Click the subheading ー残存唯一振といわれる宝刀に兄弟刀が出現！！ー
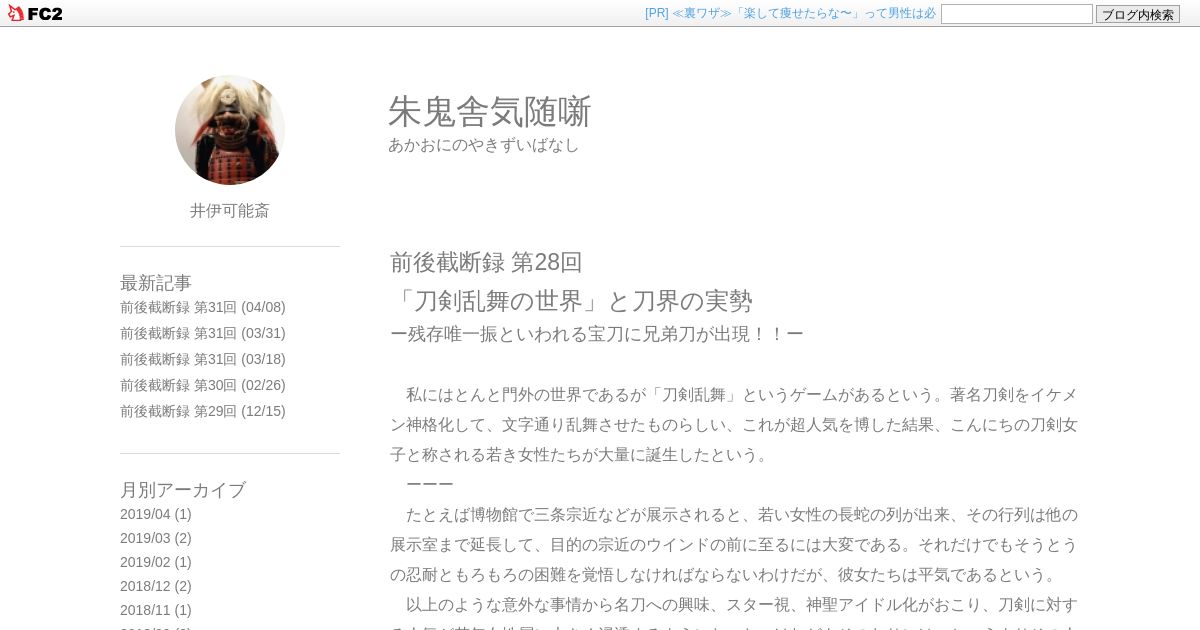Image resolution: width=1200 pixels, height=630 pixels. (x=597, y=334)
